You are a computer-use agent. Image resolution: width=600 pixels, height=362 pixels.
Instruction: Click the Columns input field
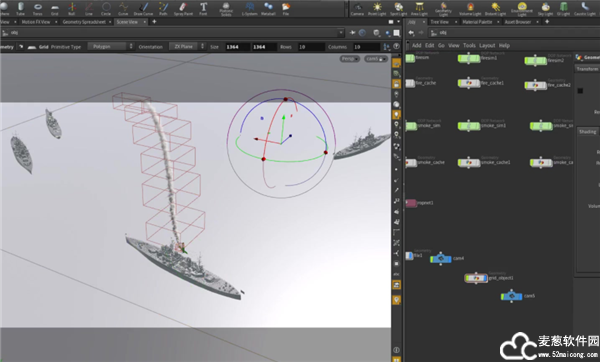click(366, 47)
